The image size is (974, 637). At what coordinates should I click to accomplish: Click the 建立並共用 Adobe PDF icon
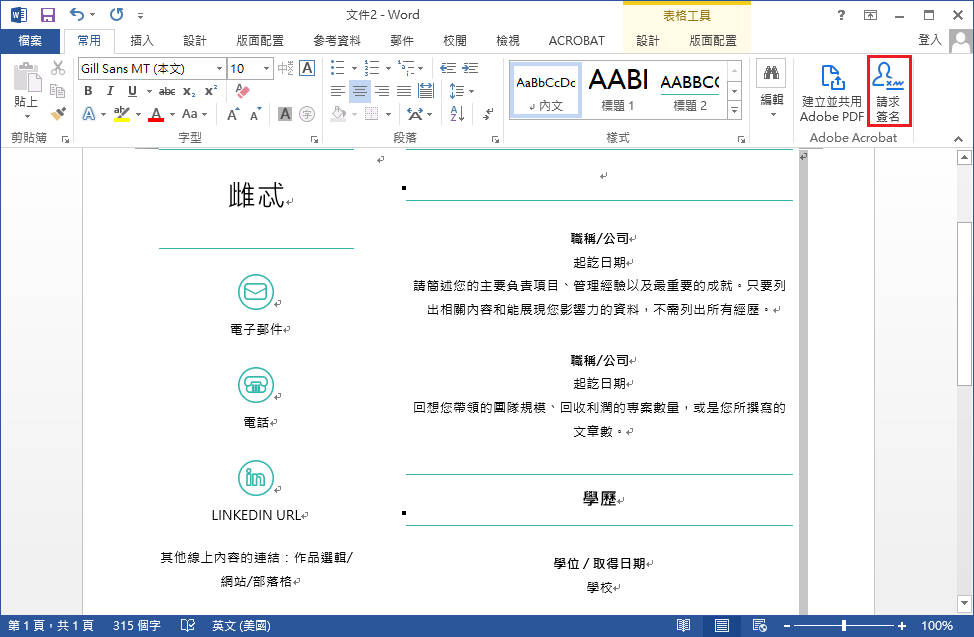pyautogui.click(x=831, y=91)
